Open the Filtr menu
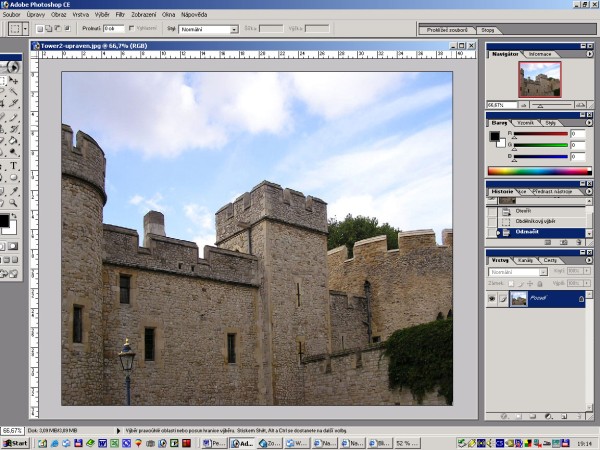The image size is (600, 450). point(120,16)
